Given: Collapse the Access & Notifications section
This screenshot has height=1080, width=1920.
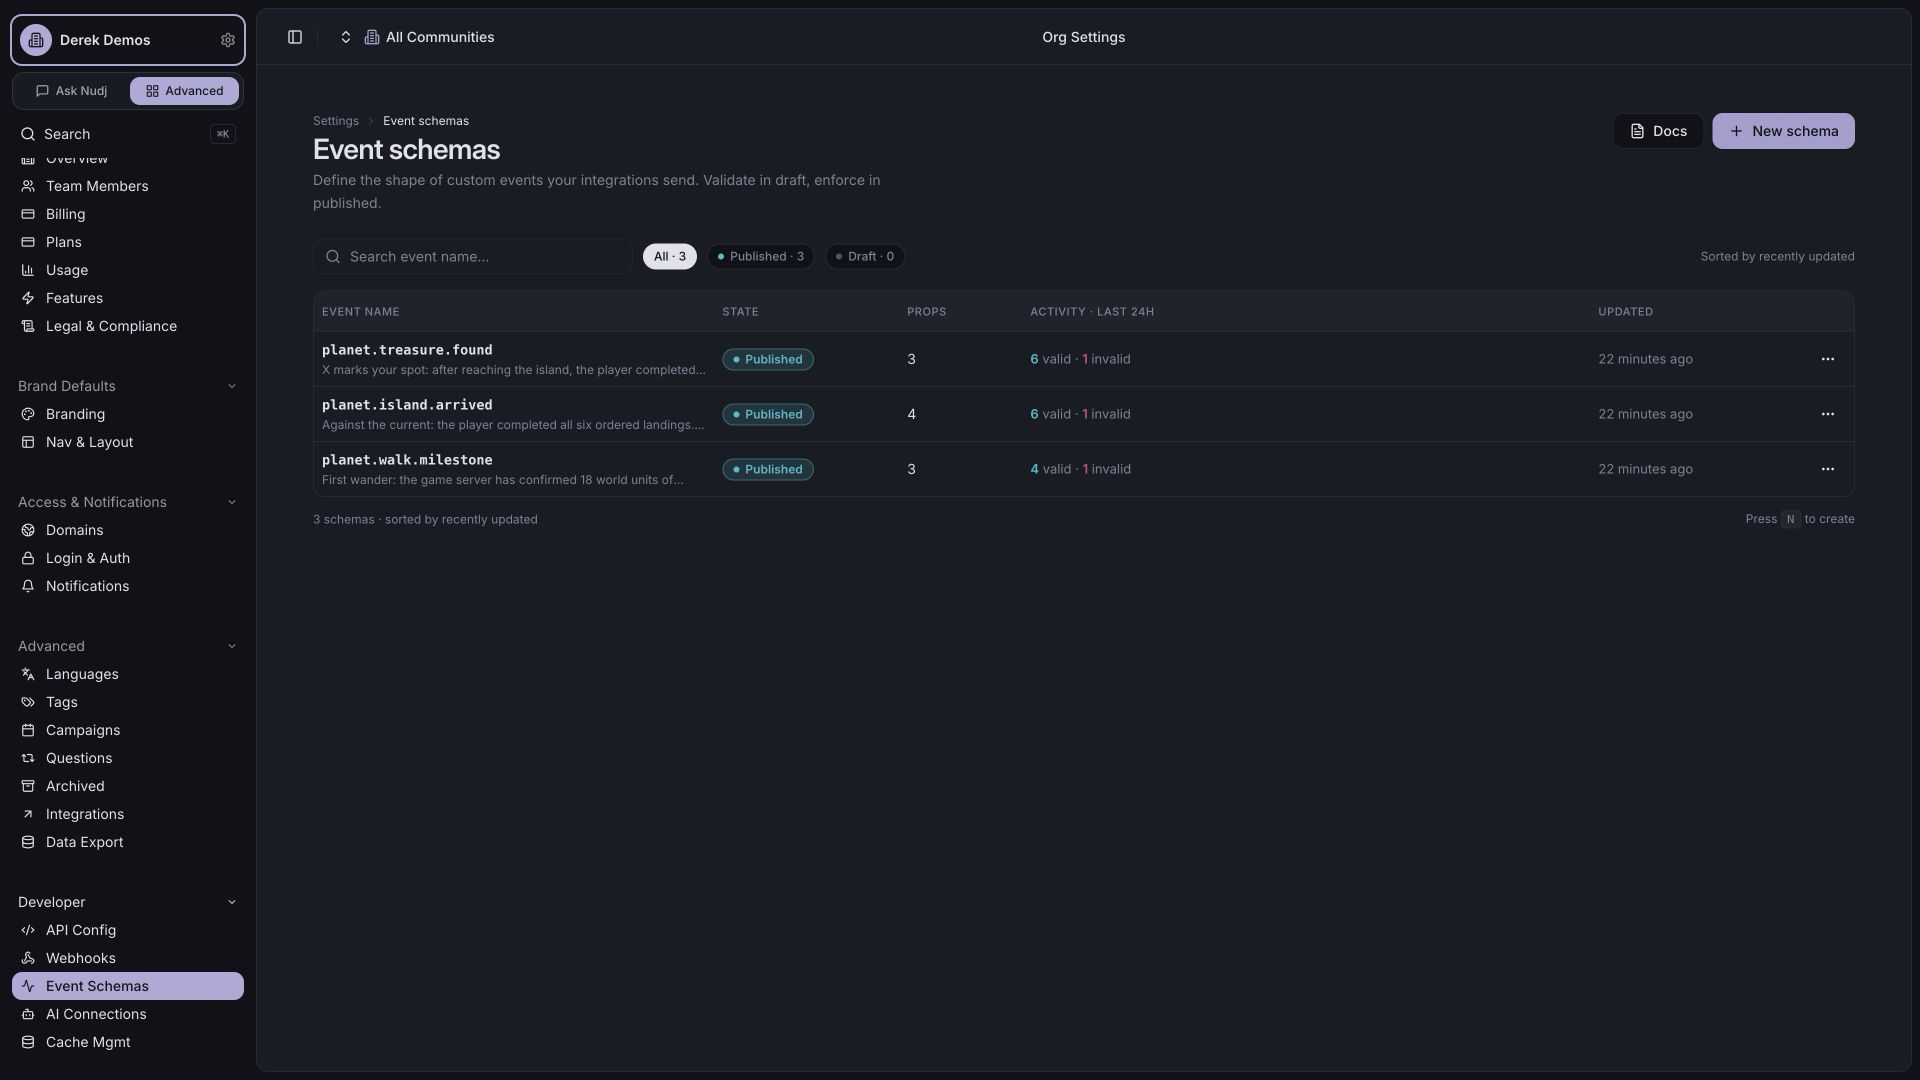Looking at the screenshot, I should point(232,502).
